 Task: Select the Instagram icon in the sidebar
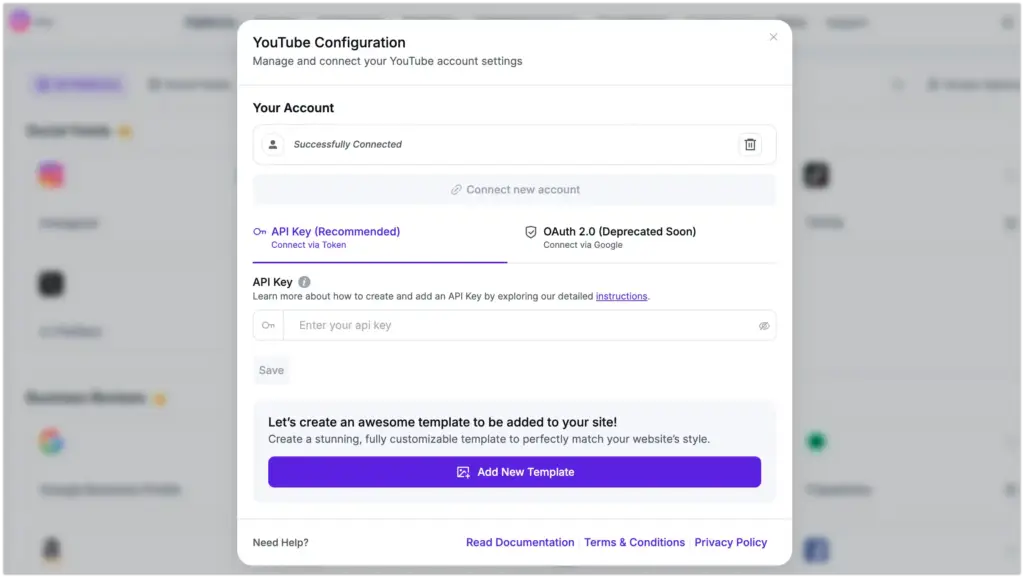[51, 174]
